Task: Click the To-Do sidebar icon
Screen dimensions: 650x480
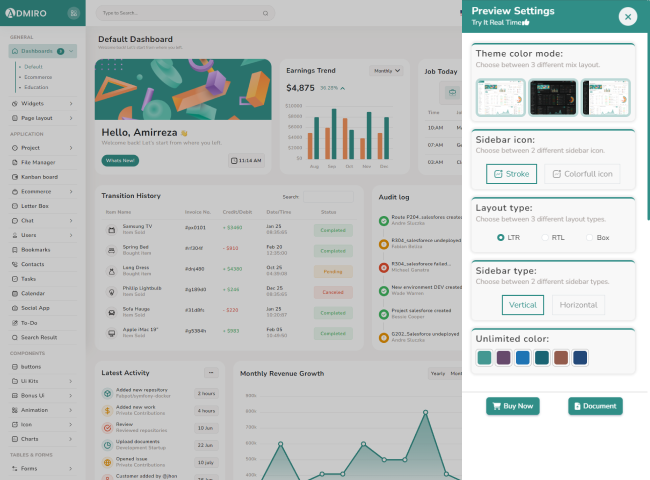Action: point(14,323)
